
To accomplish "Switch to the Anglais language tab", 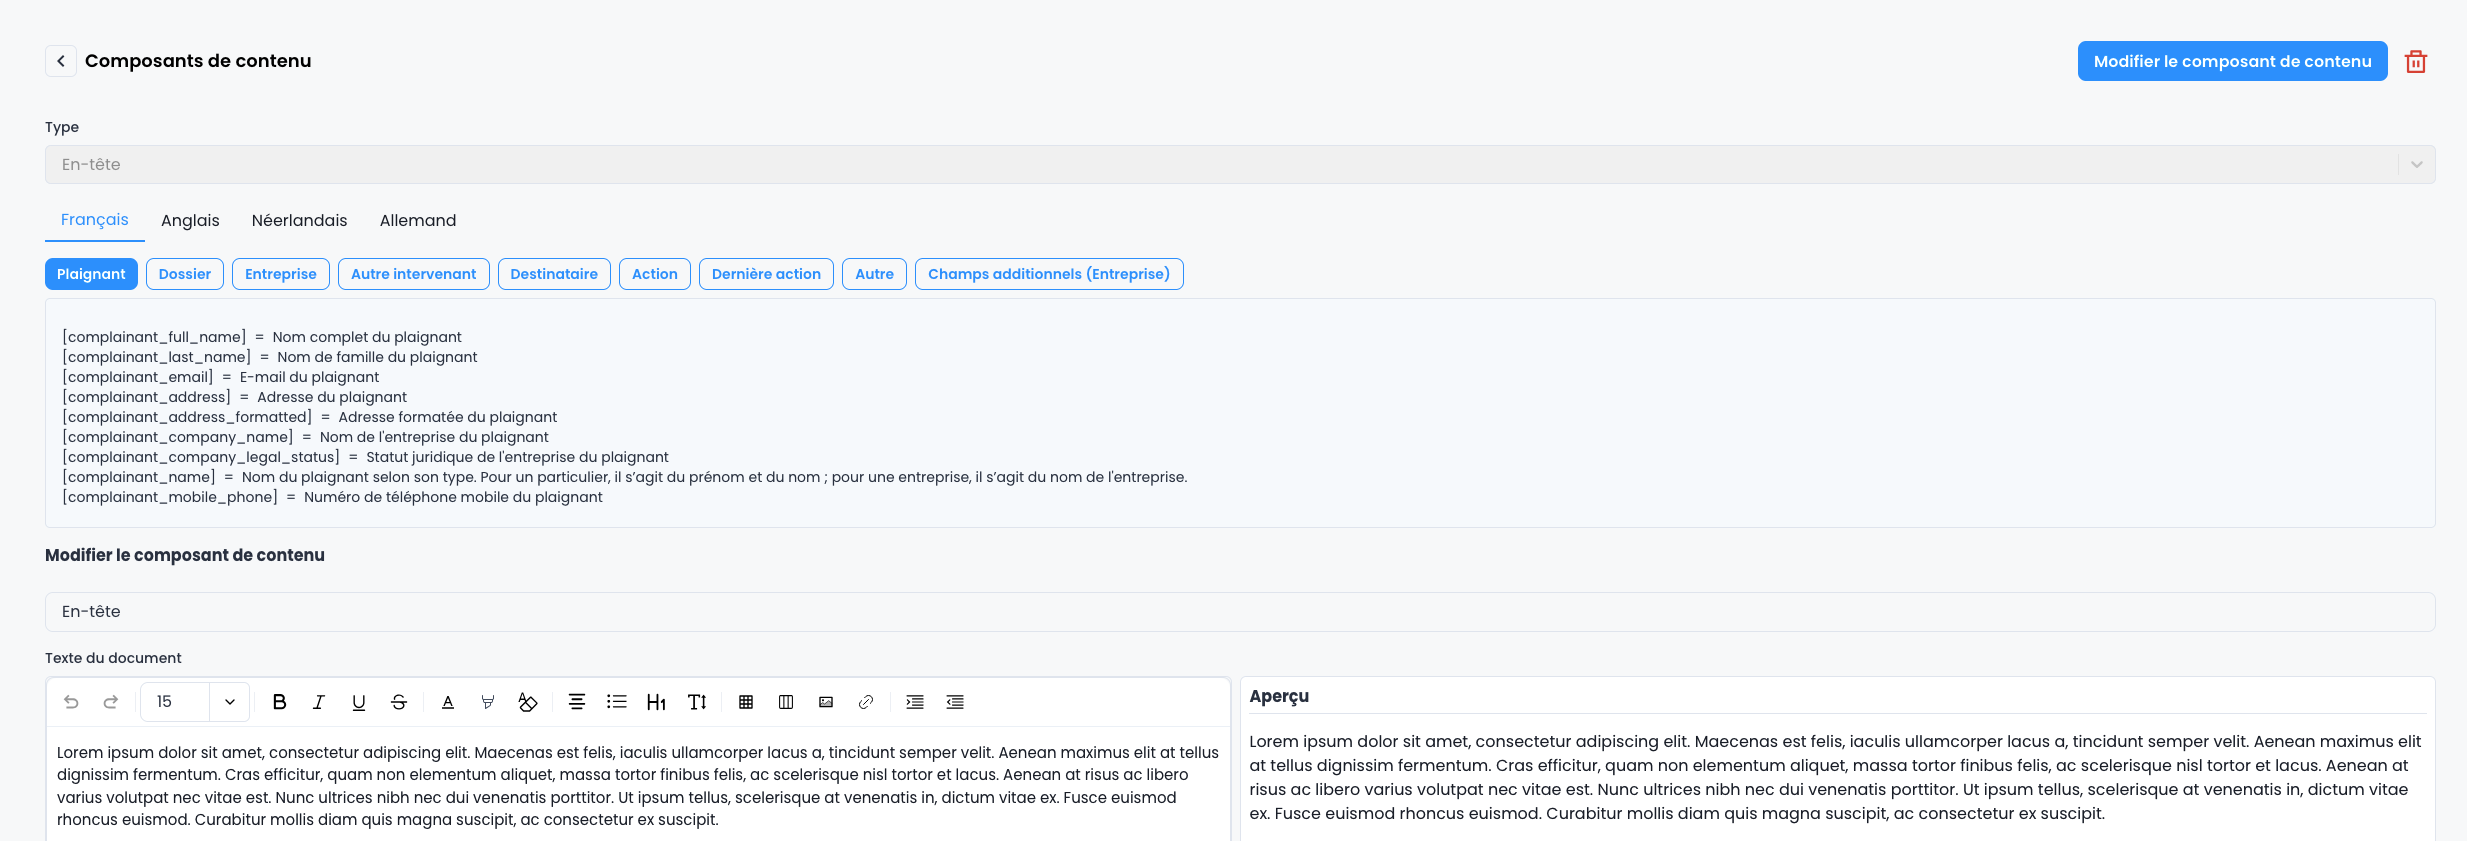I will click(190, 221).
